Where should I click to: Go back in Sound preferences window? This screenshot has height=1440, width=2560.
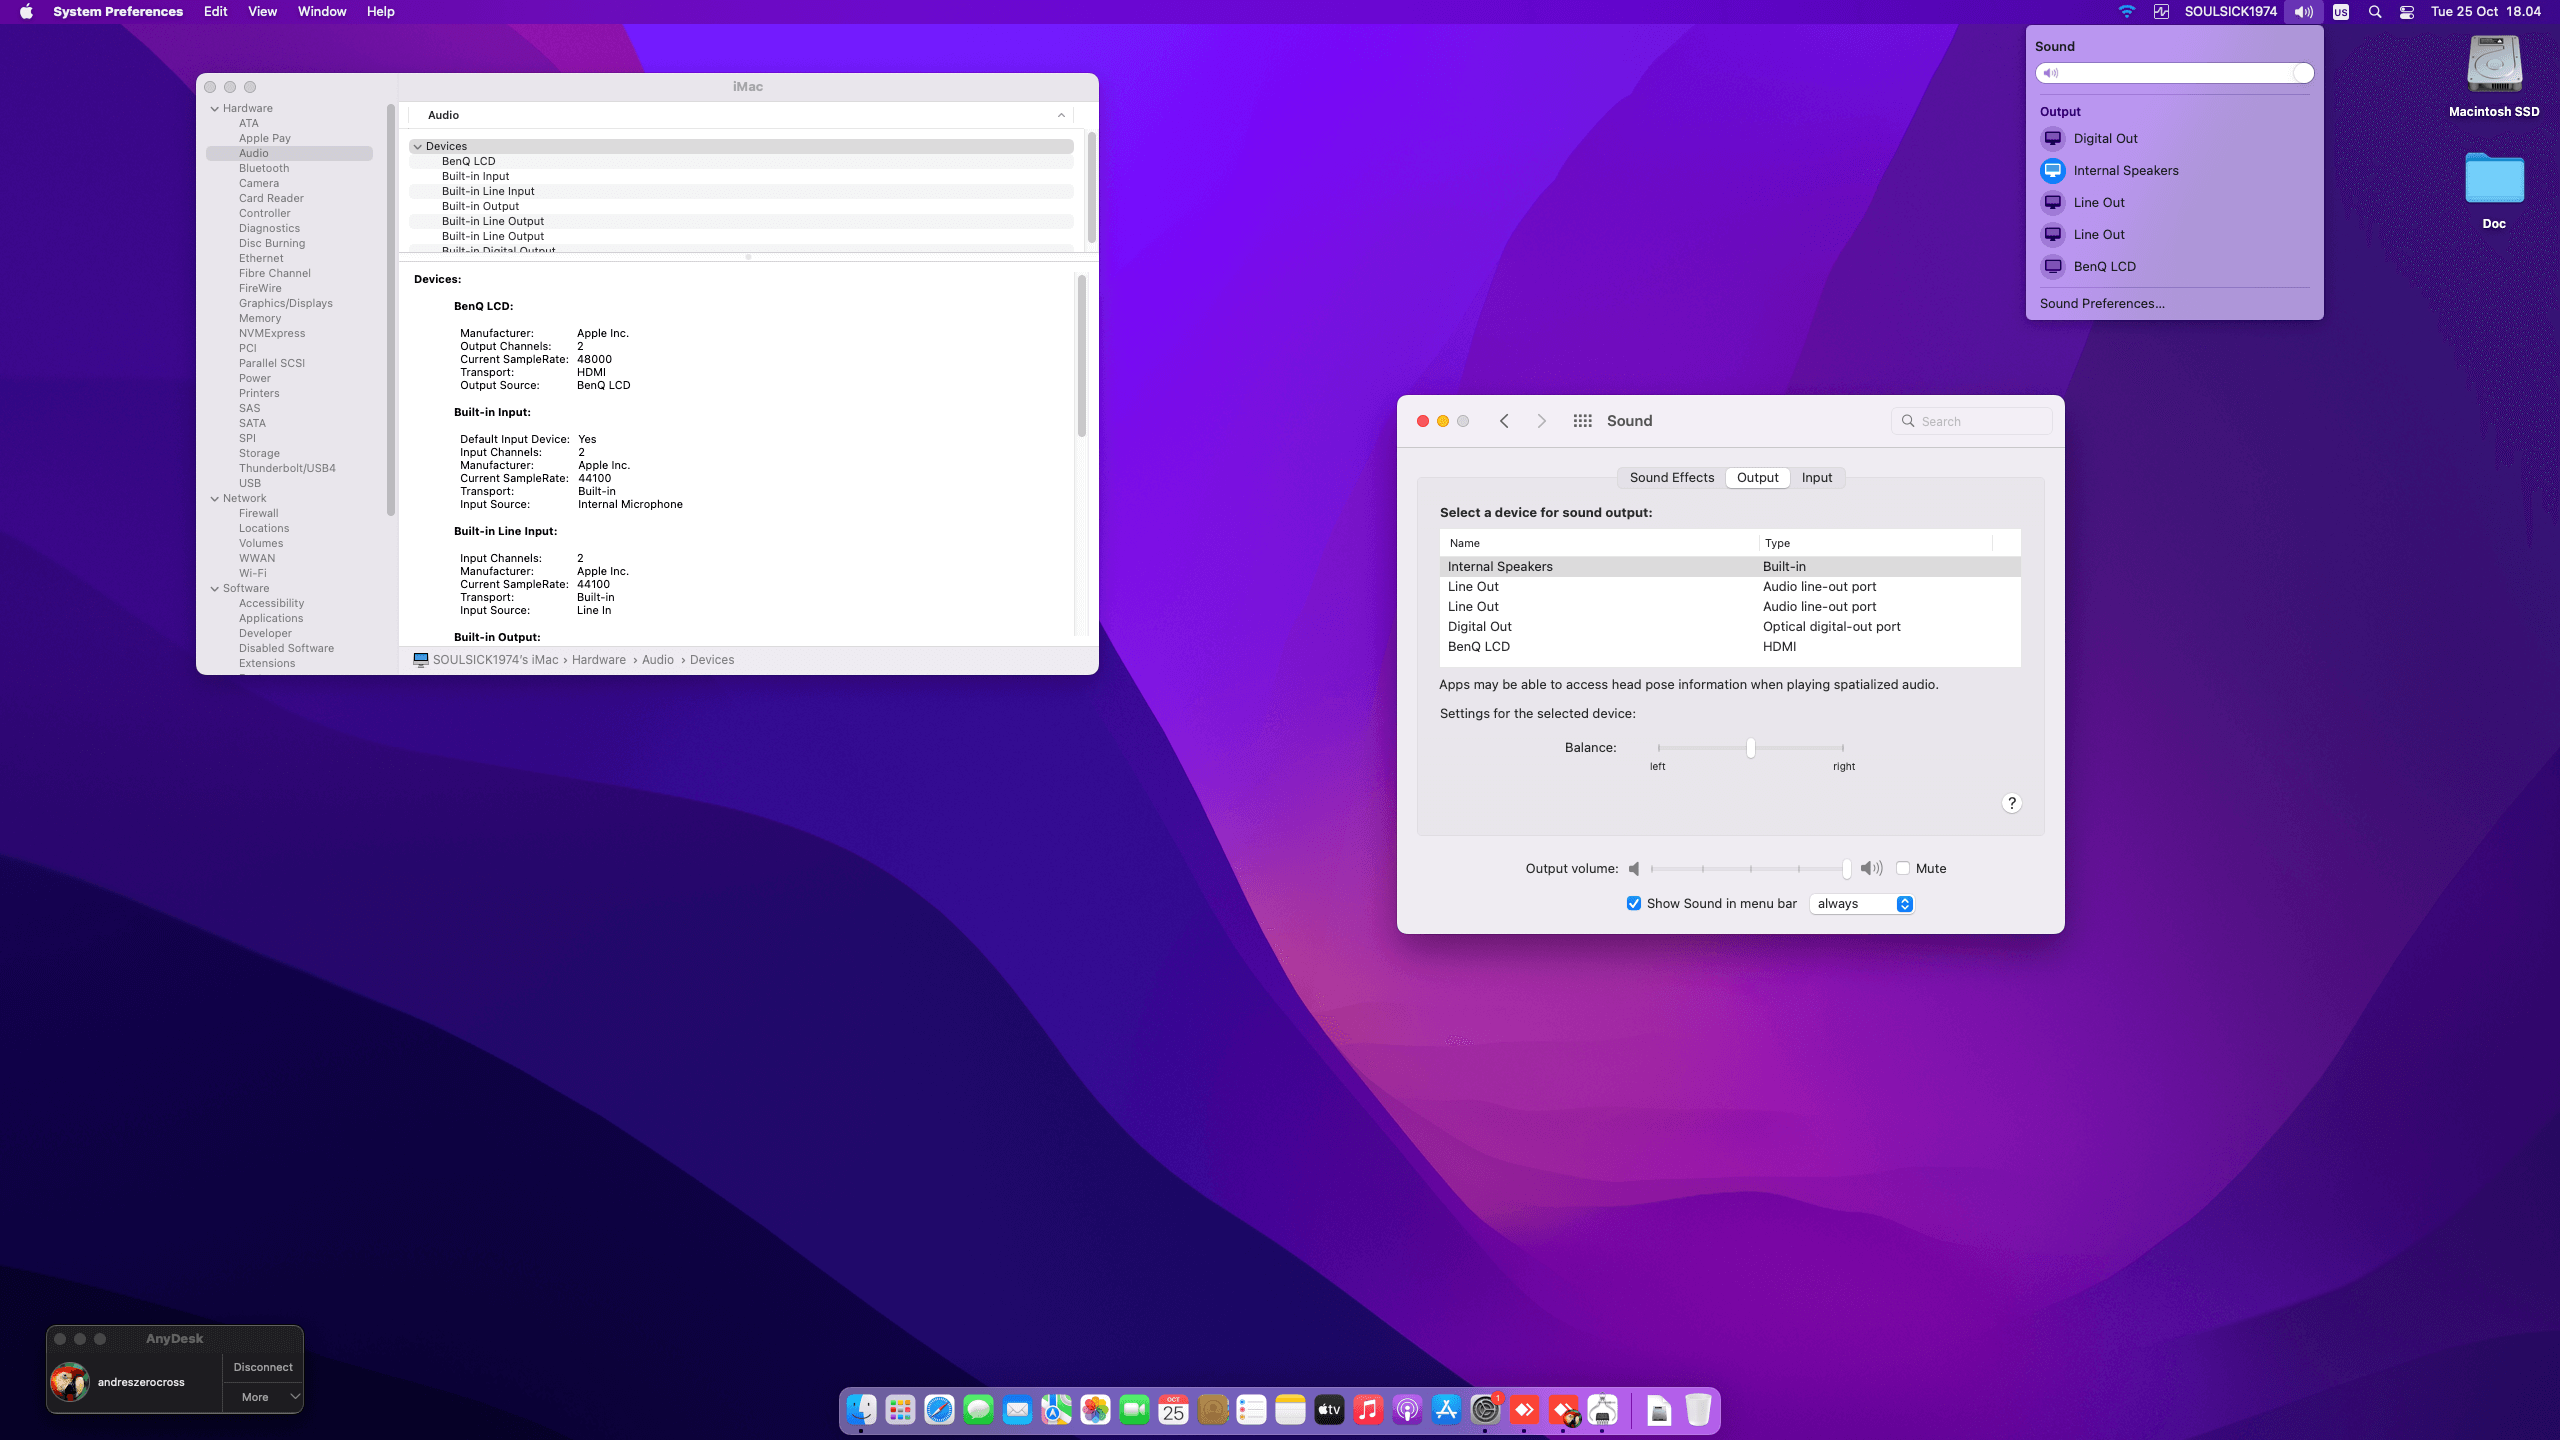[1504, 421]
